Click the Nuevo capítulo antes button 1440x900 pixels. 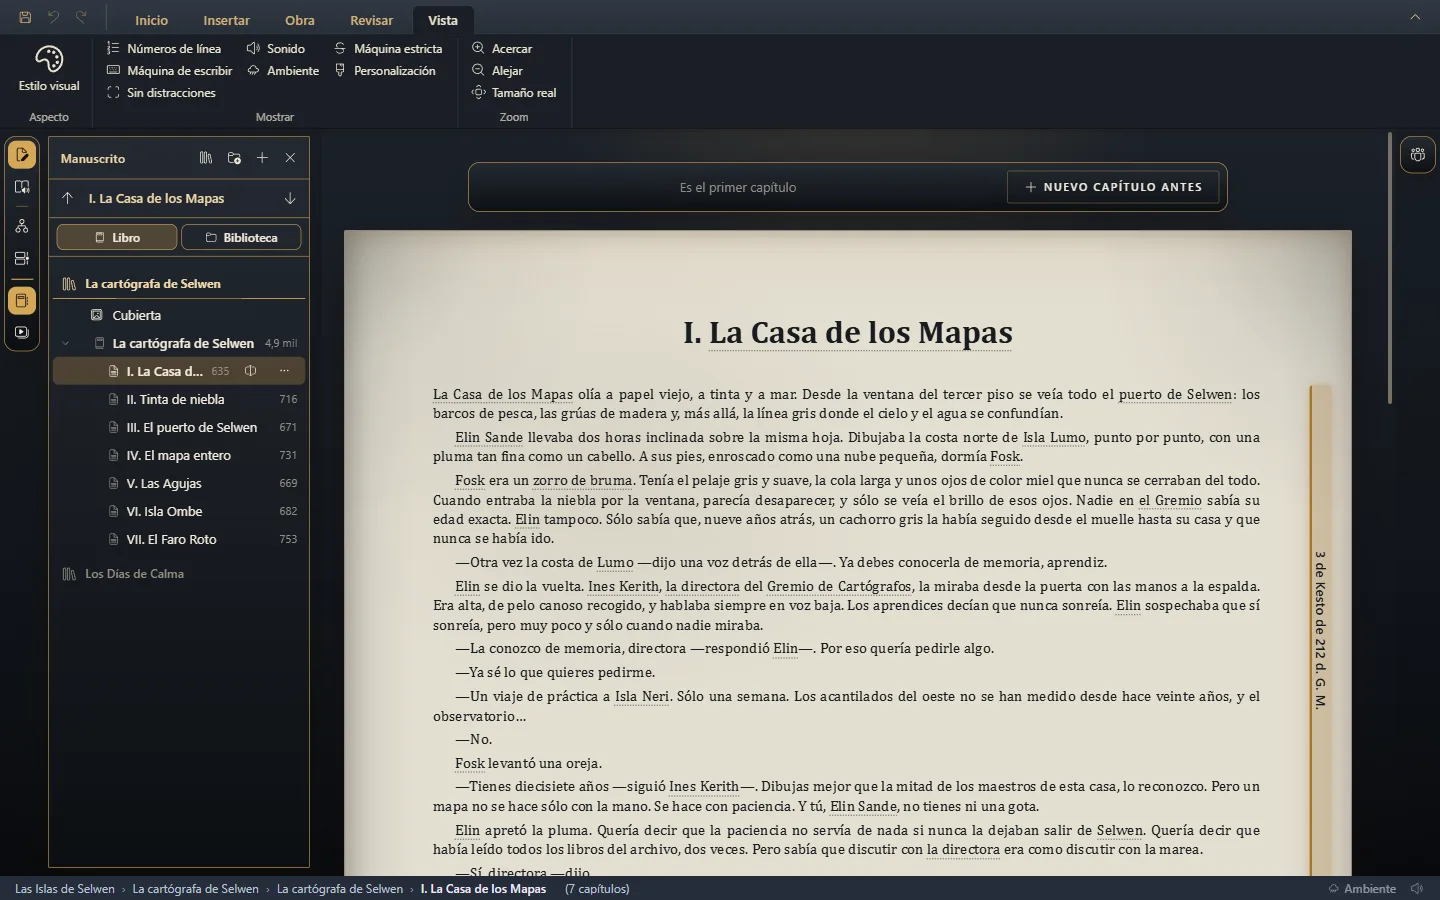point(1113,187)
